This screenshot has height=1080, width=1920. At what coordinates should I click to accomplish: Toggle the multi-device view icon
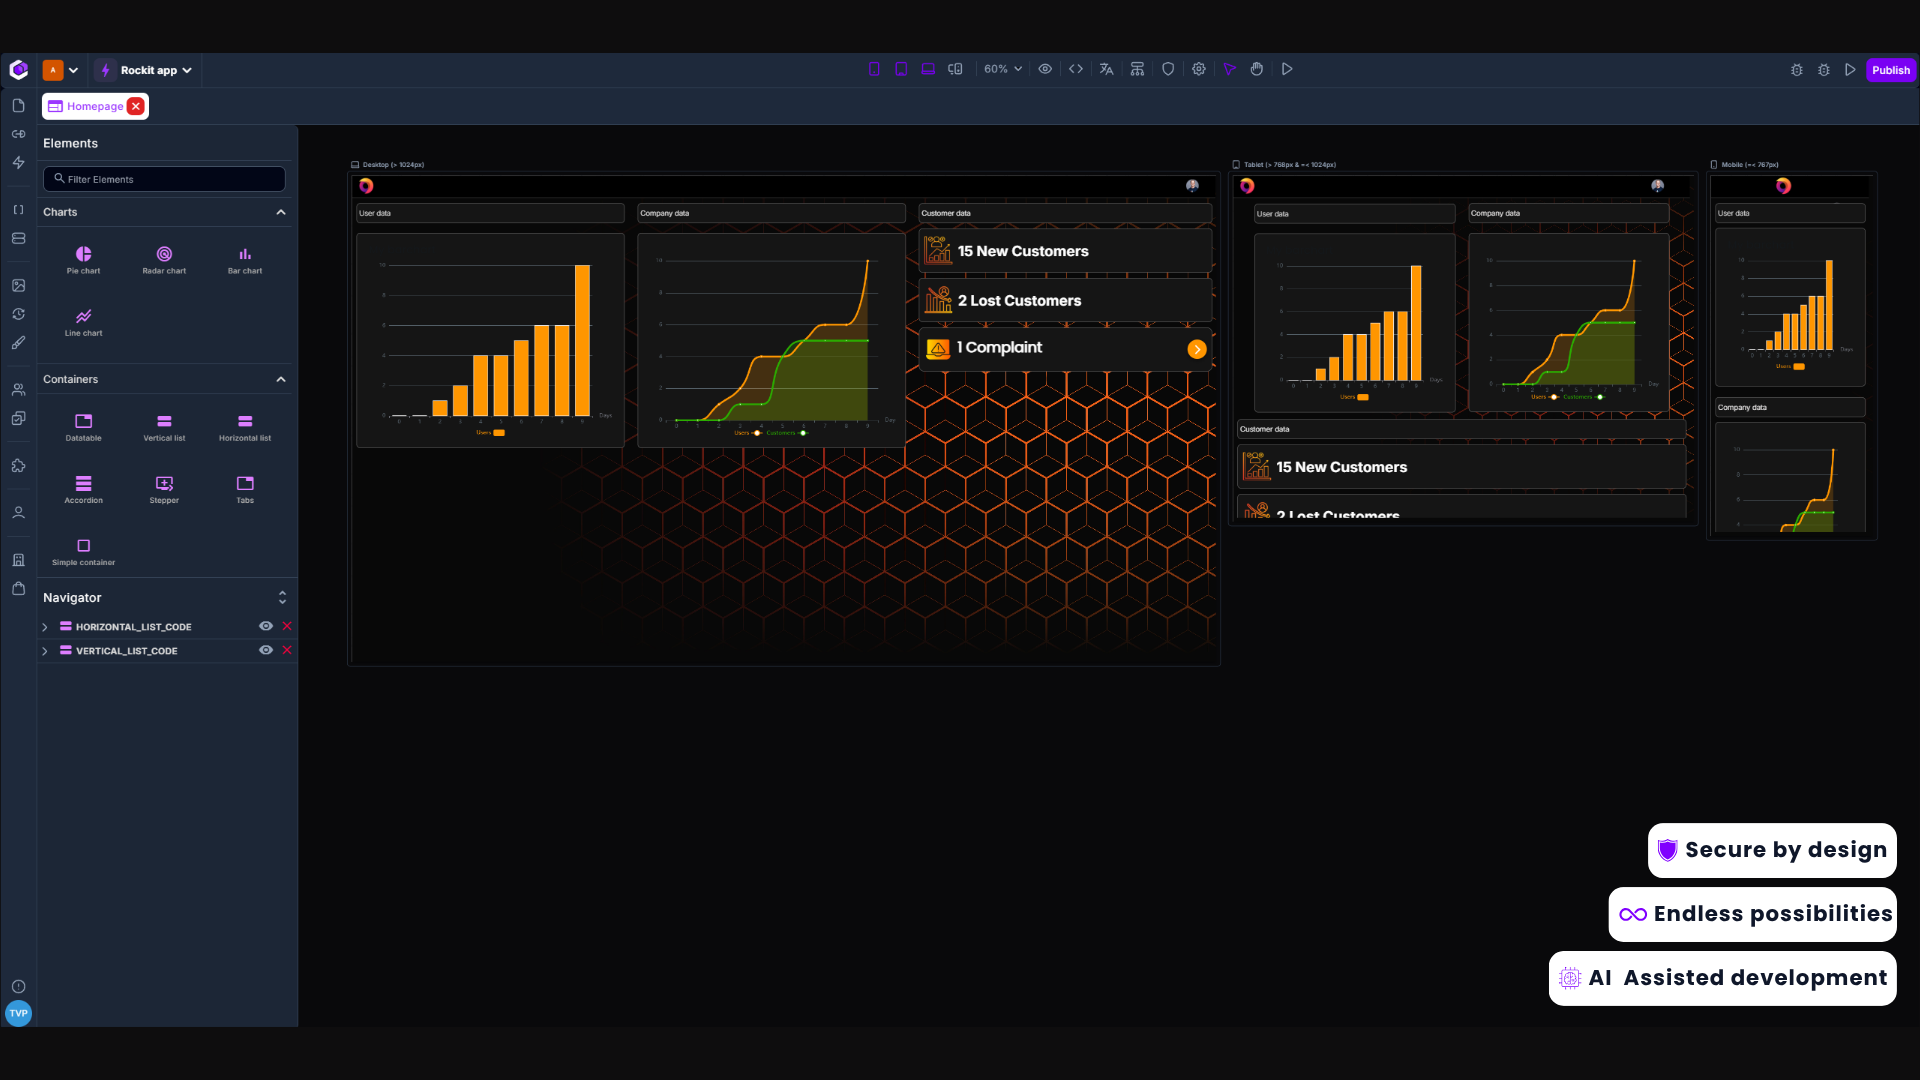coord(955,69)
